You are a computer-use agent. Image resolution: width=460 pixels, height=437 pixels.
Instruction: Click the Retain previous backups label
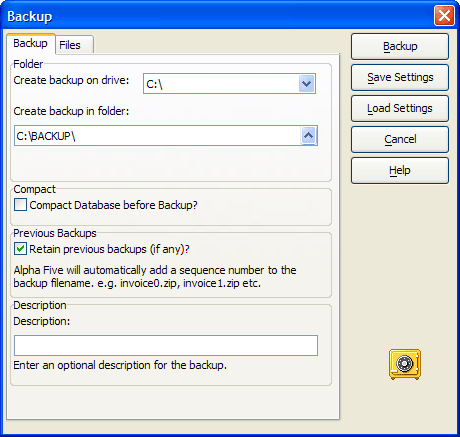point(109,249)
